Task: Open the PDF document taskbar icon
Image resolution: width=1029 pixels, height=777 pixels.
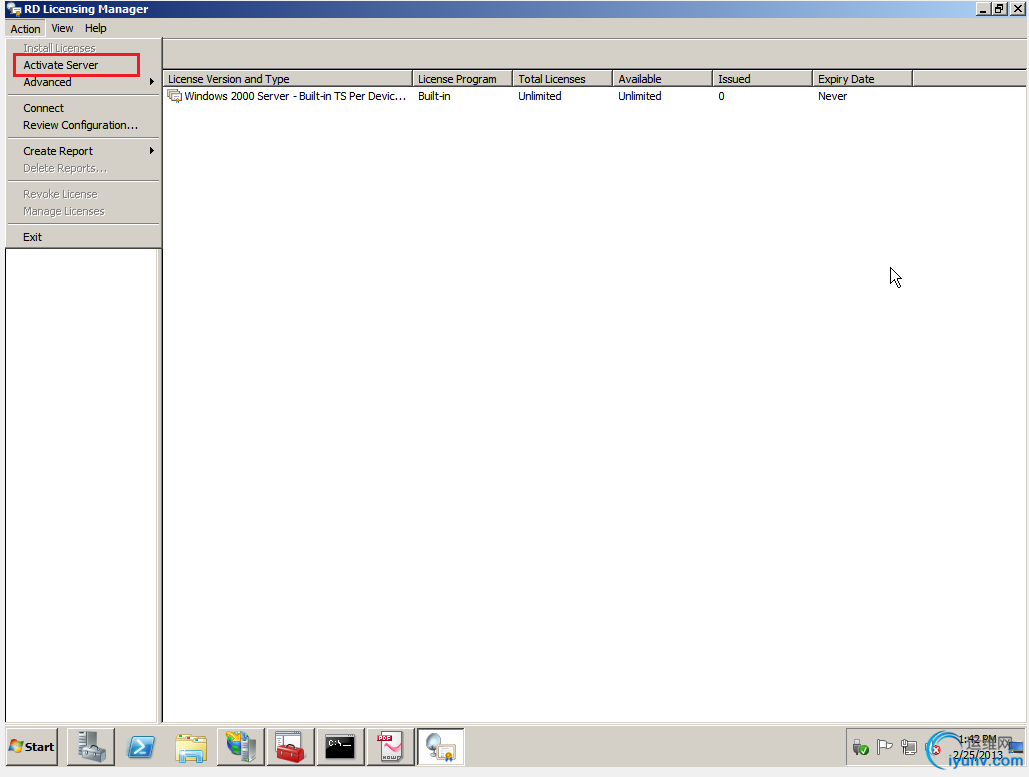Action: (390, 747)
